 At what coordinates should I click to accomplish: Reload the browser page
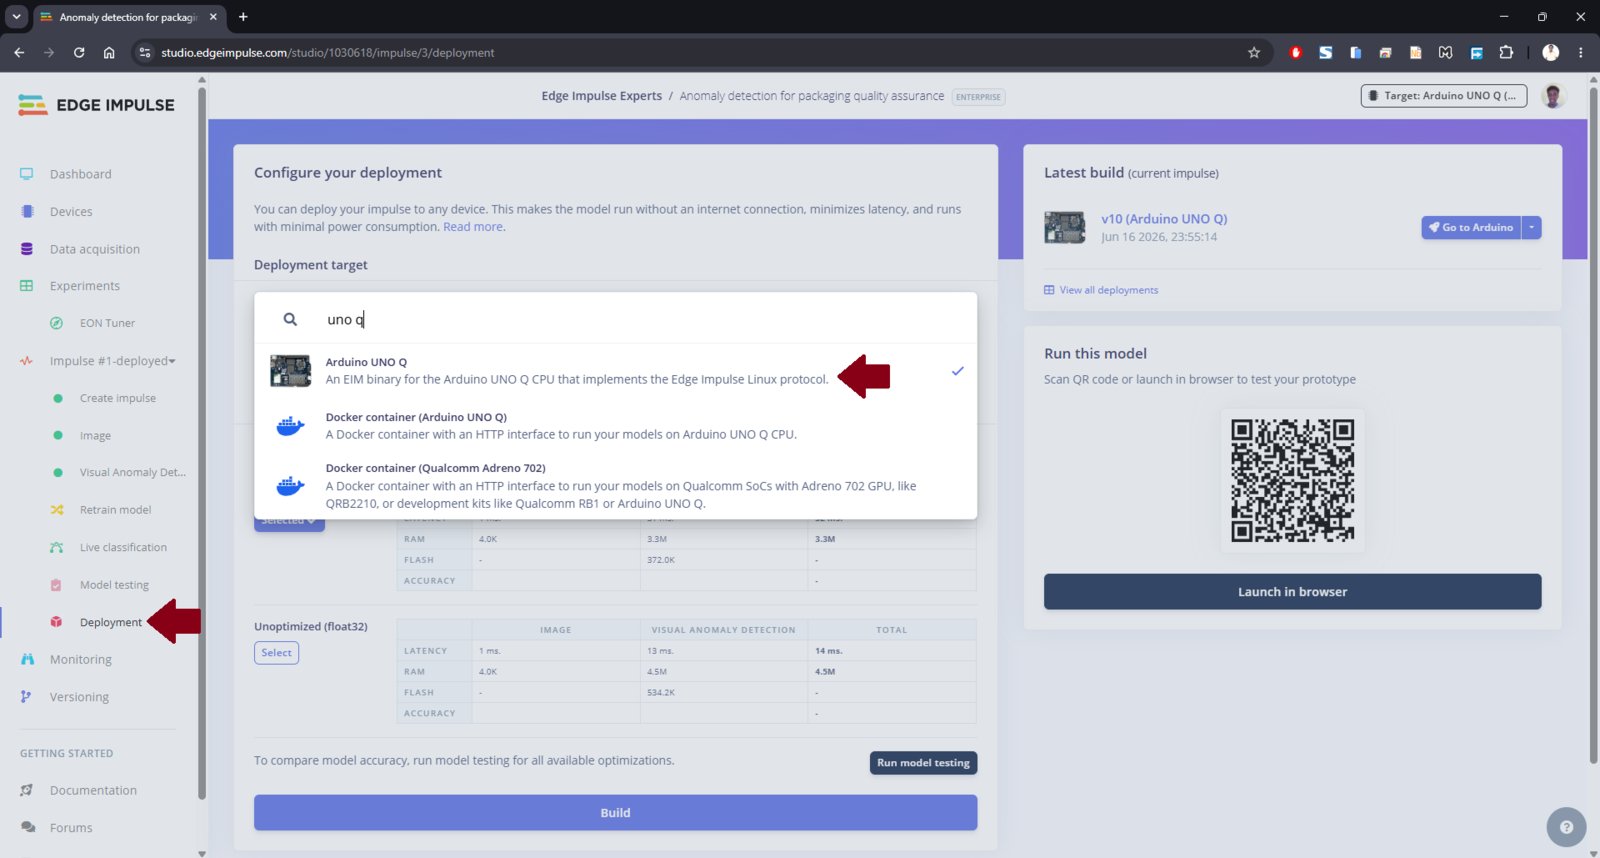[79, 53]
